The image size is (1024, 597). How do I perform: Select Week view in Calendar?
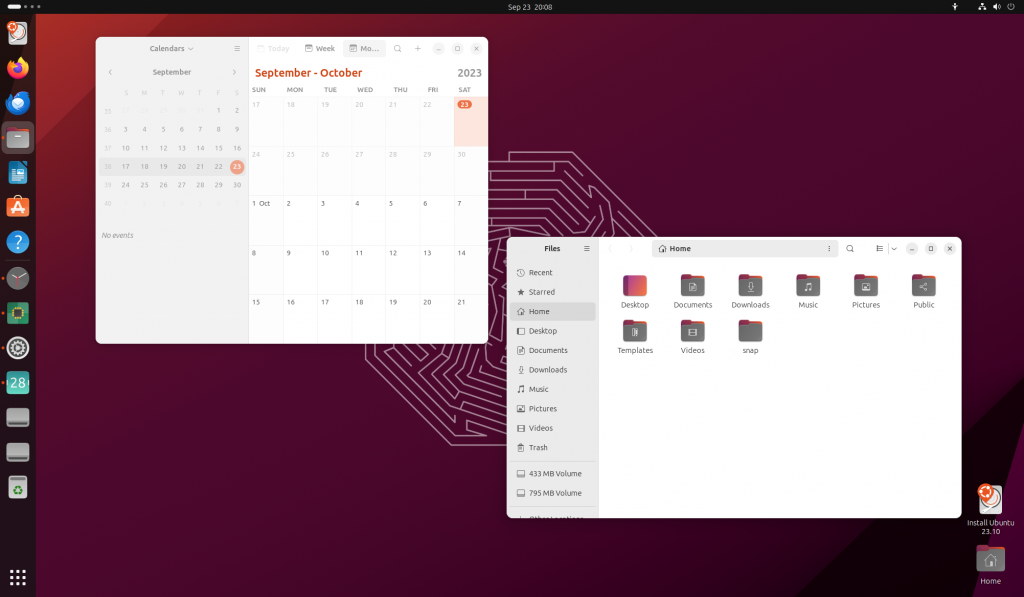[x=319, y=48]
